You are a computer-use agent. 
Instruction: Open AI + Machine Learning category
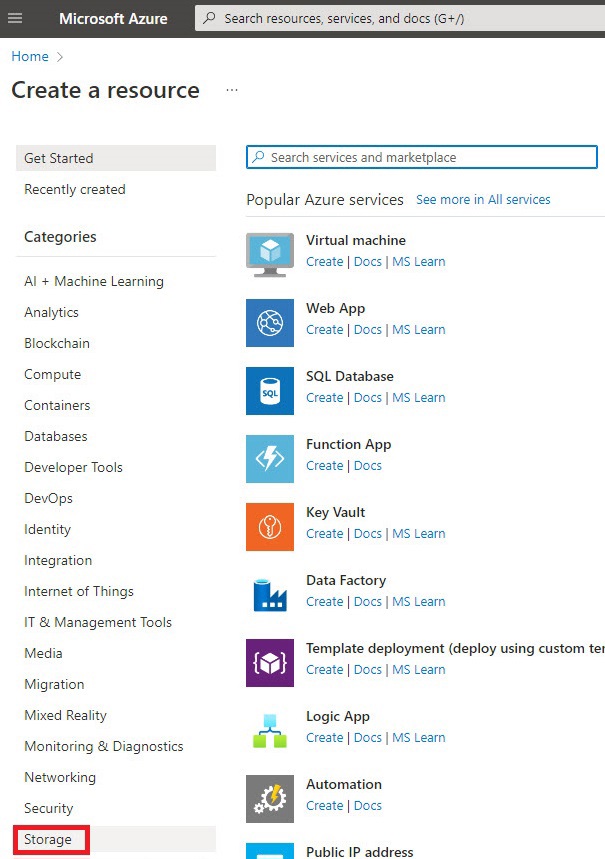[x=94, y=281]
